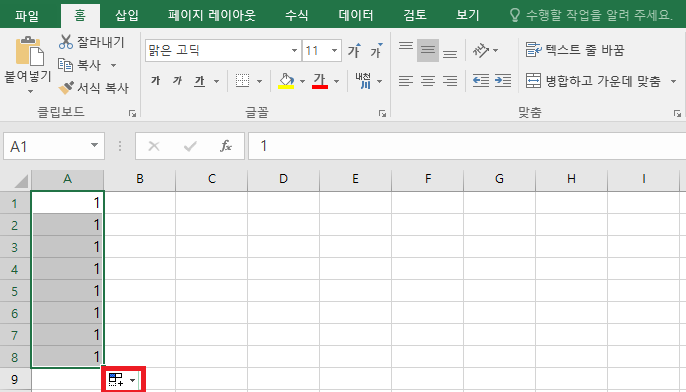Click the text orientation icon
The height and width of the screenshot is (392, 686).
point(481,50)
